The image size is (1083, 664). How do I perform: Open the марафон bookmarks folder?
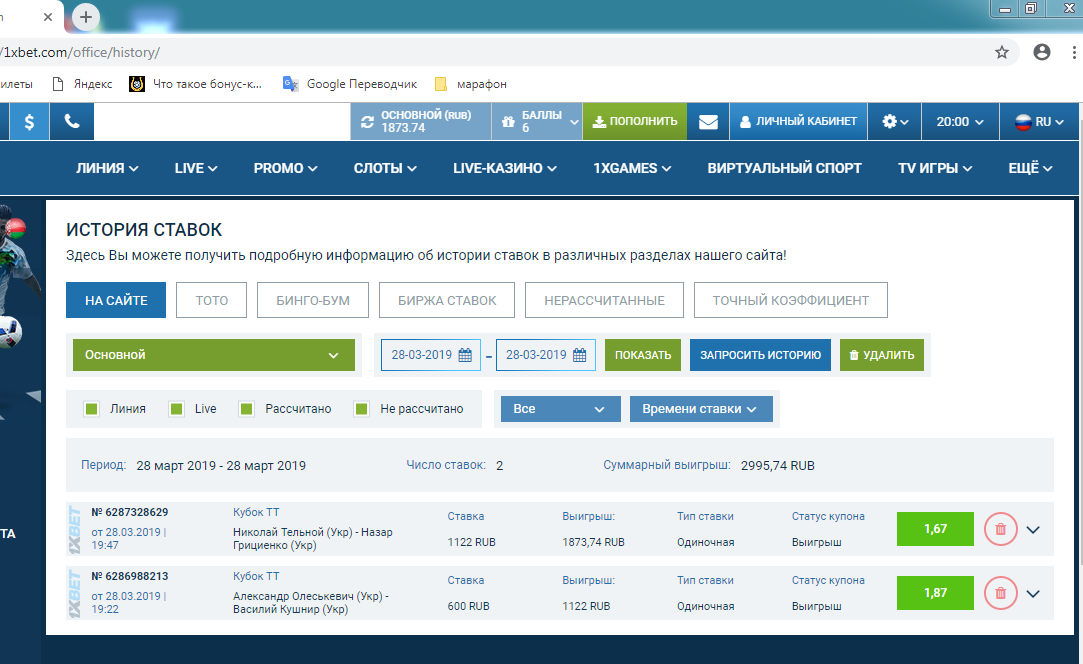(x=470, y=84)
